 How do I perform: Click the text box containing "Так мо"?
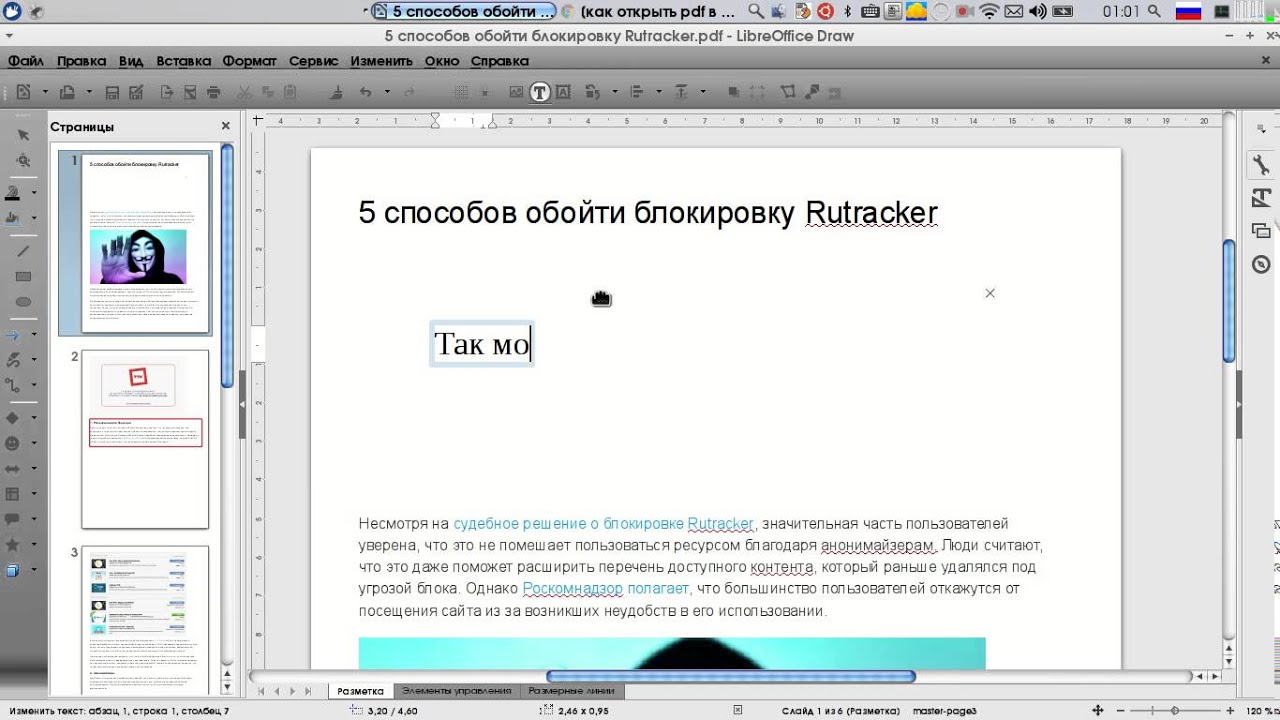pos(482,344)
